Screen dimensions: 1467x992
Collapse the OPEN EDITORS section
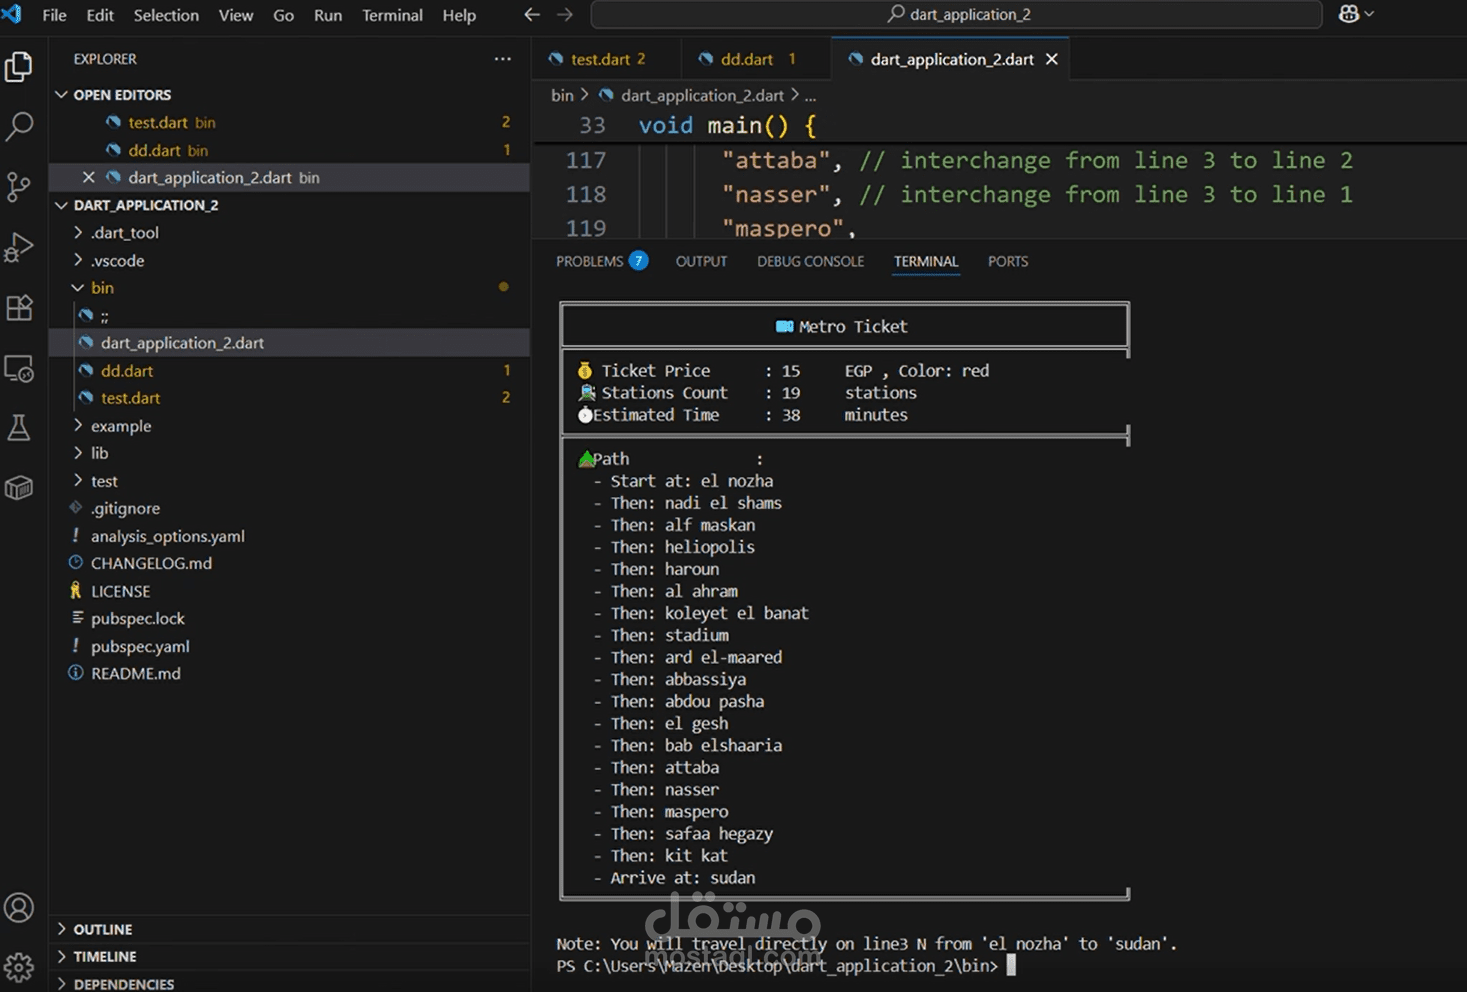121,95
